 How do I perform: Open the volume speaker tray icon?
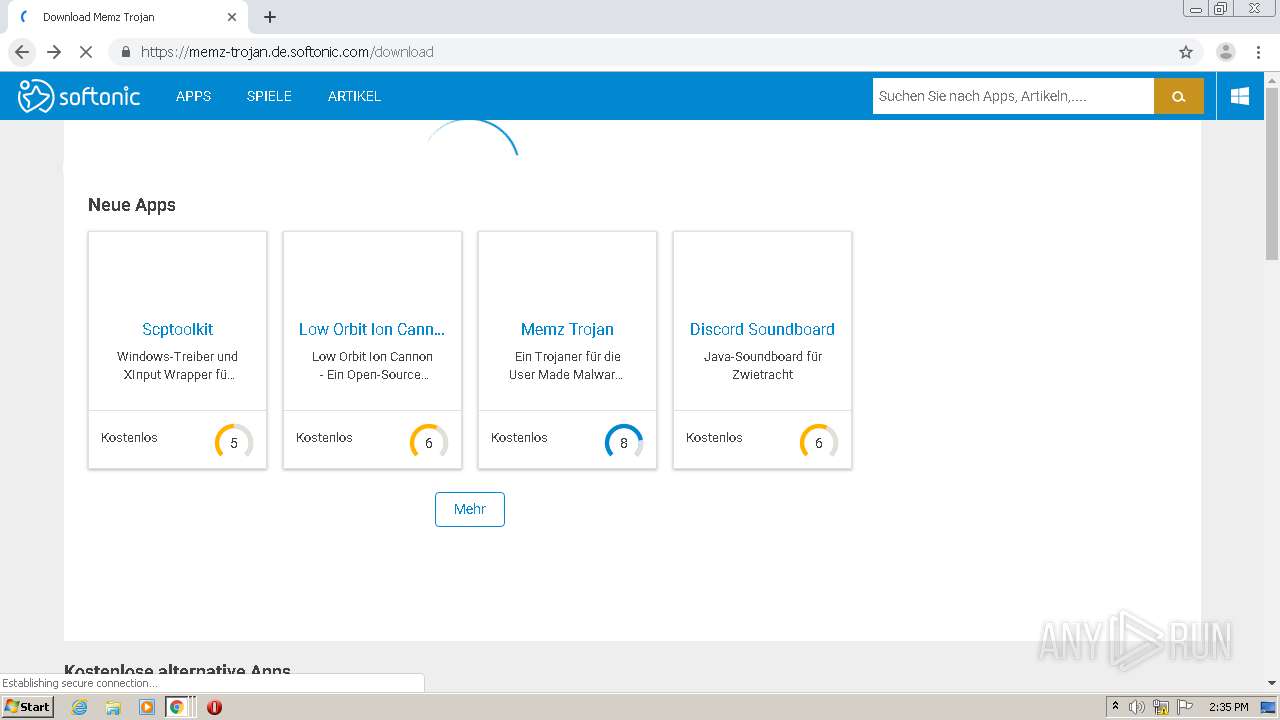[1137, 707]
